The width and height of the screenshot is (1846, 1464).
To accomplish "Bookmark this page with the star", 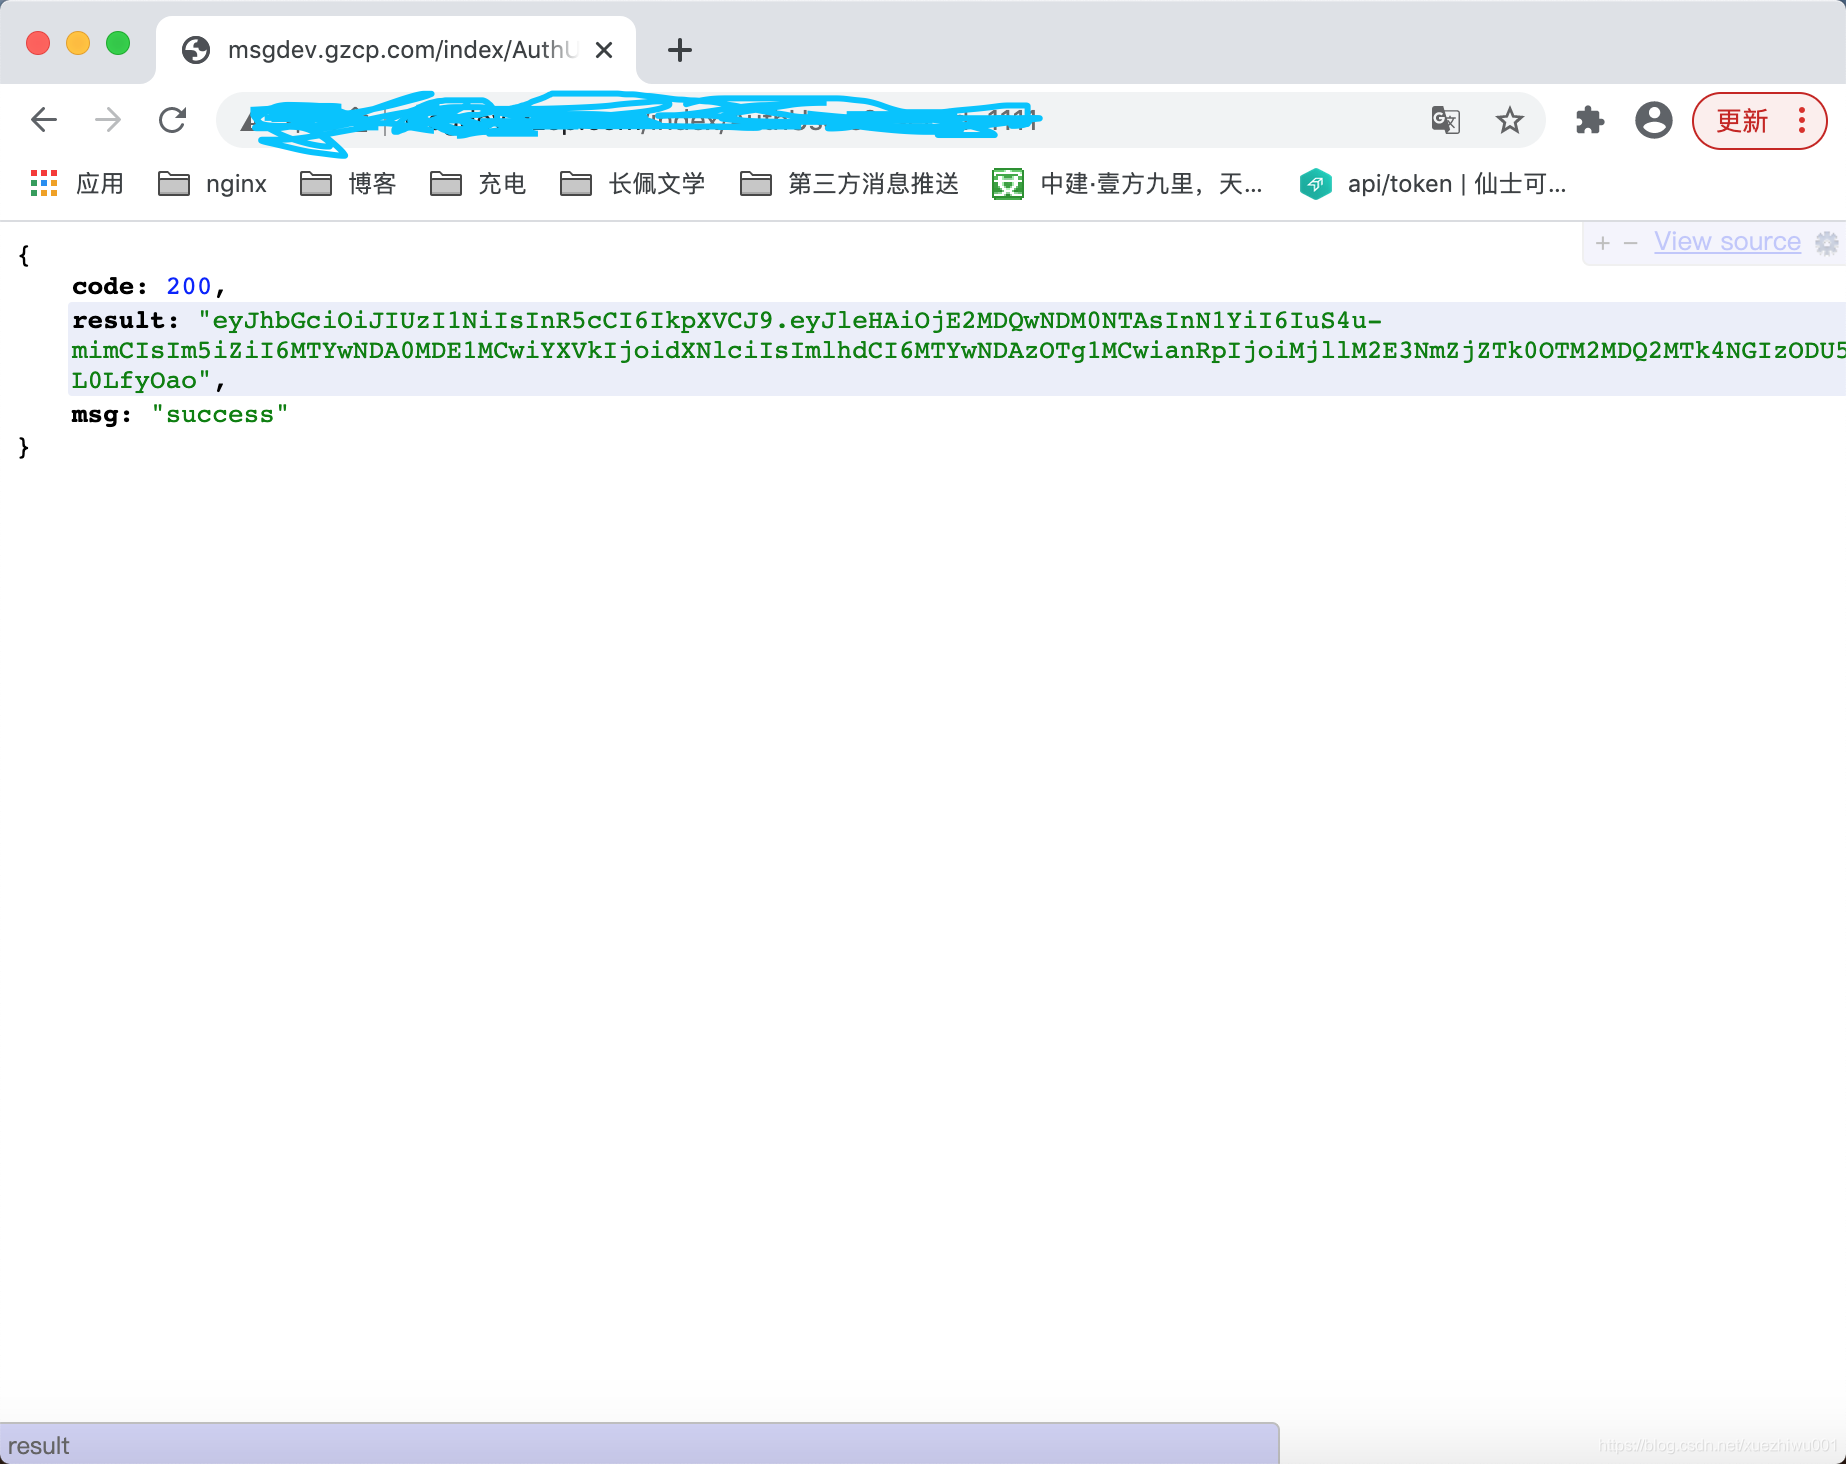I will tap(1509, 120).
